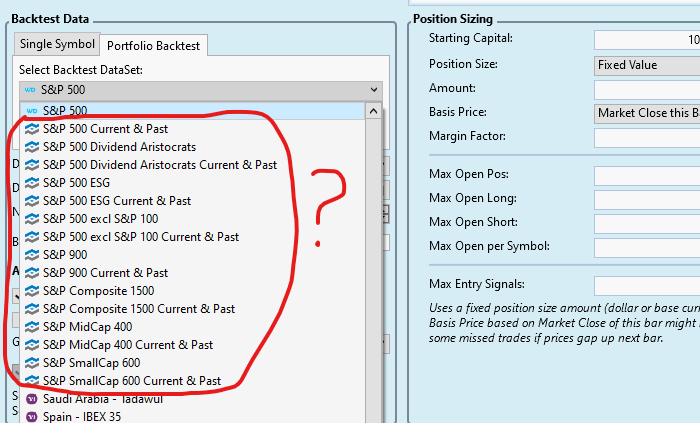The height and width of the screenshot is (423, 700).
Task: Click the Max Entry Signals field
Action: click(x=647, y=286)
